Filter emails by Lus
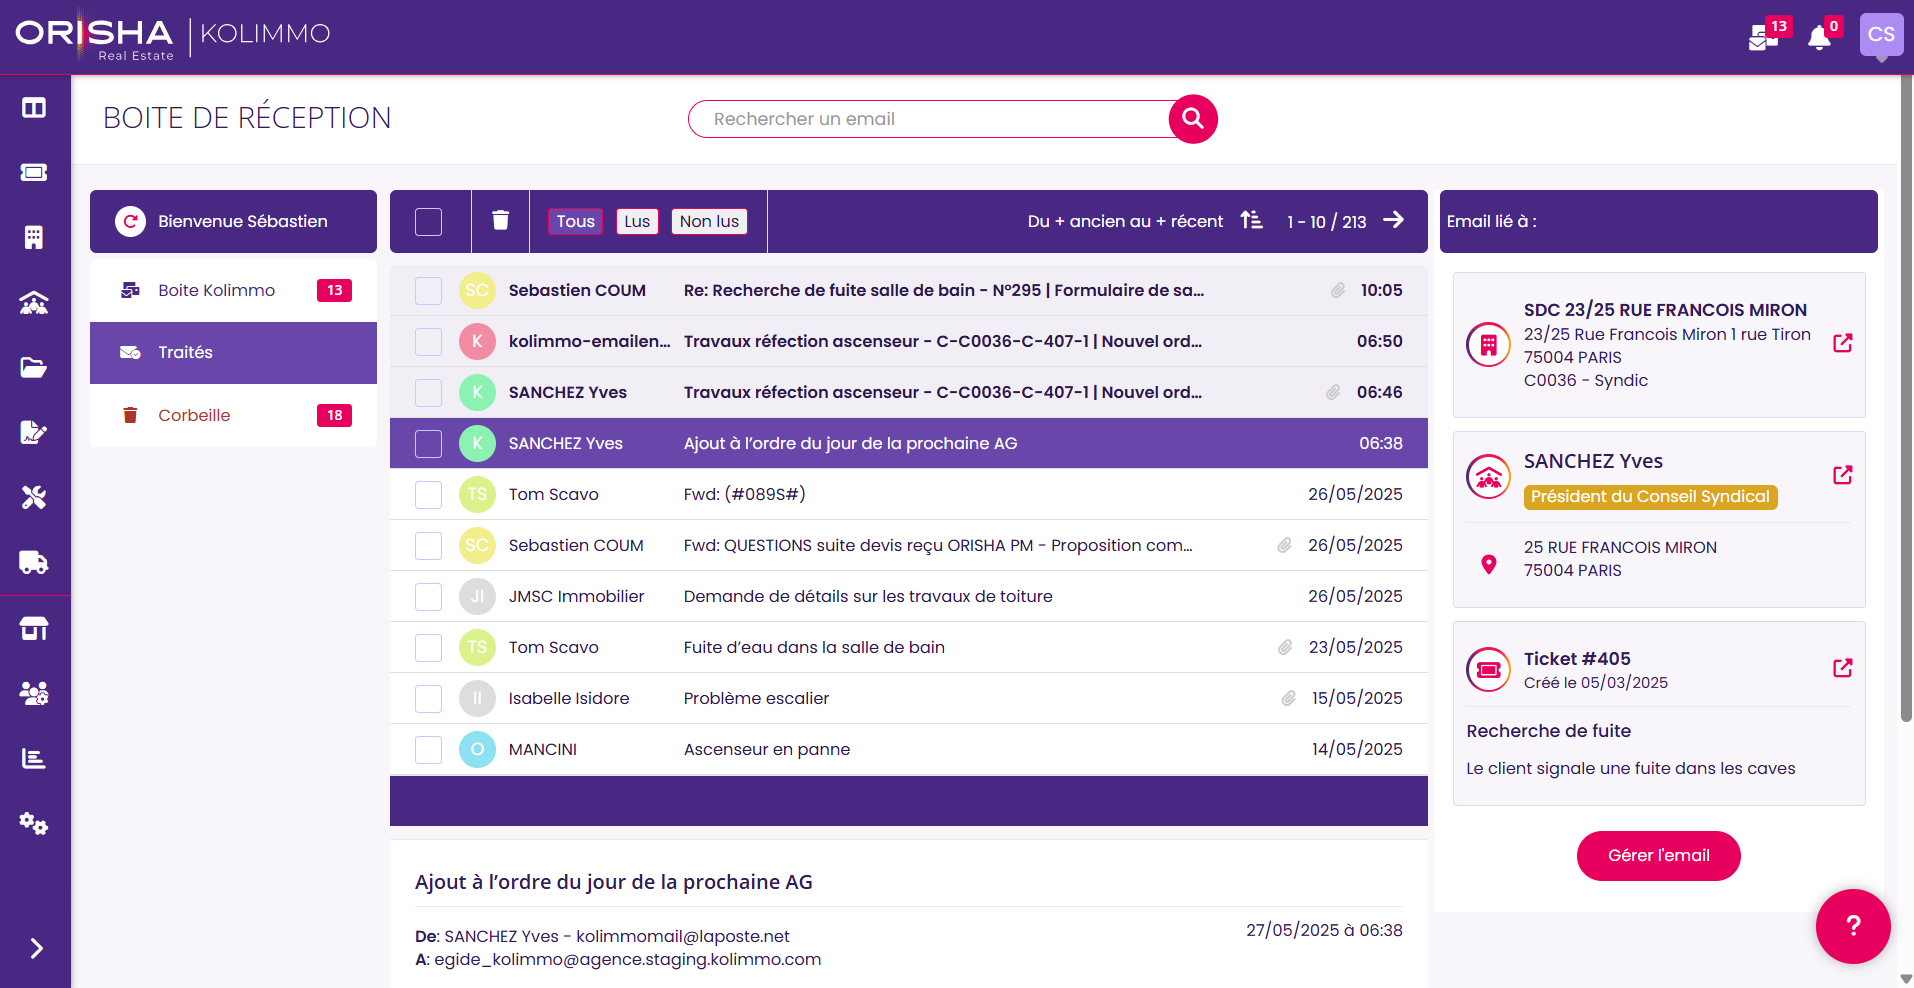Screen dimensions: 1914x988 coord(637,221)
